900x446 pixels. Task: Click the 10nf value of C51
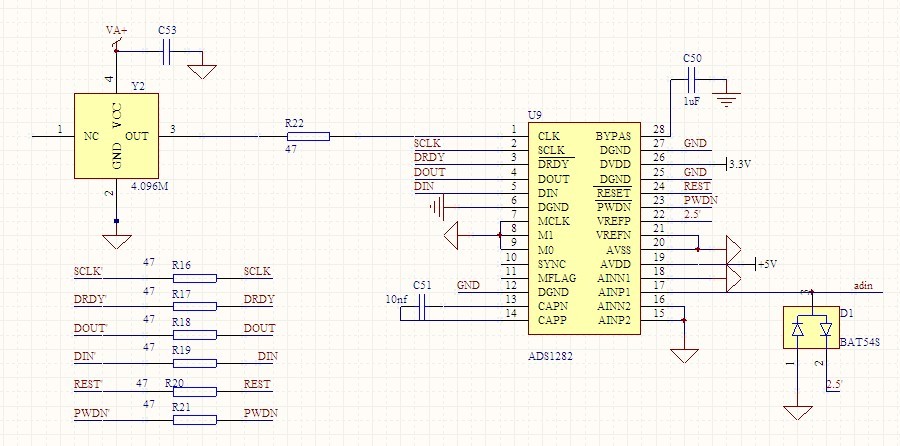[399, 298]
